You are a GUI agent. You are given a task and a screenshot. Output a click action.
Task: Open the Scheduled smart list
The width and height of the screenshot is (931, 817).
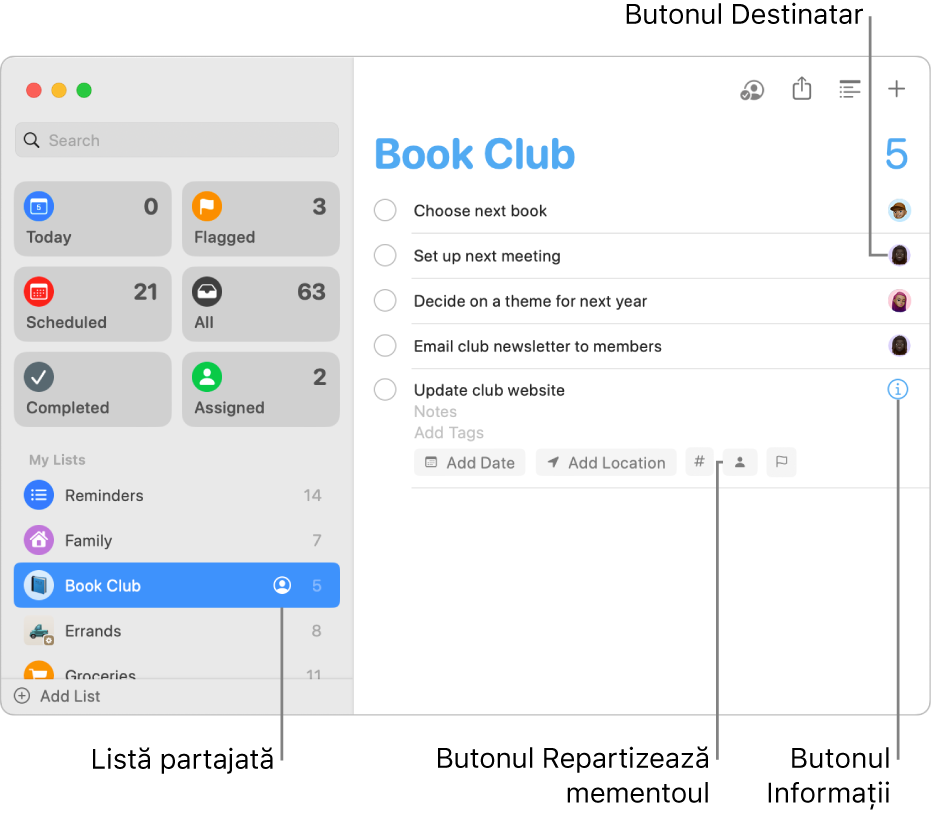click(x=93, y=304)
